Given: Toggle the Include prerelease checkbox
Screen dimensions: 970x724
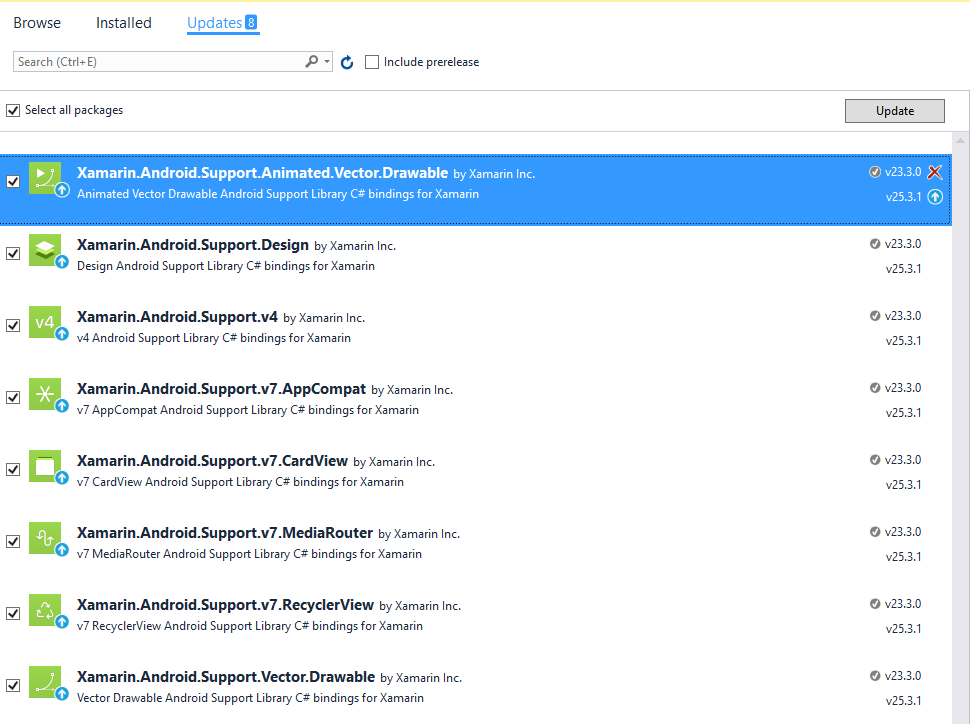Looking at the screenshot, I should coord(372,62).
